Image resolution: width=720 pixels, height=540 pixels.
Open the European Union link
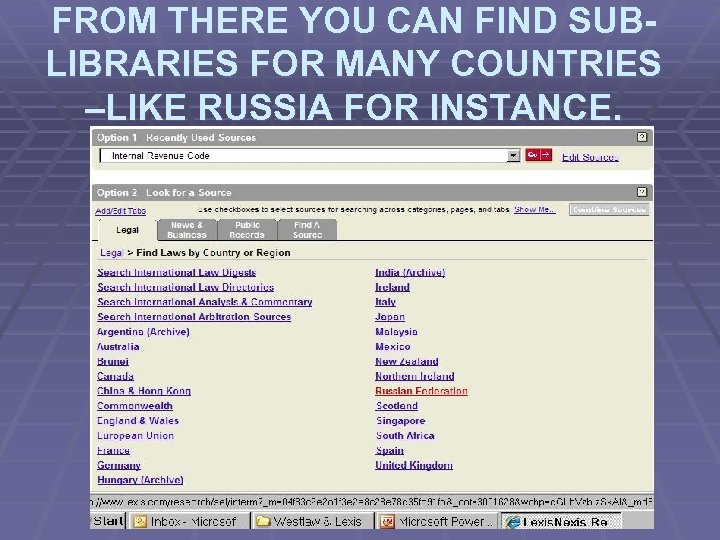(x=135, y=435)
